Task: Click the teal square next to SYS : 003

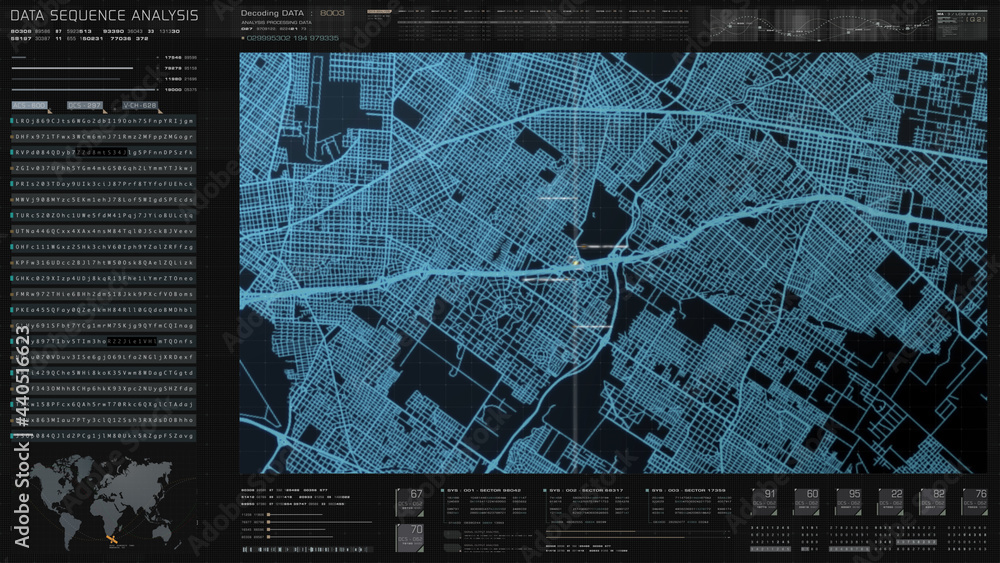Action: click(x=647, y=490)
